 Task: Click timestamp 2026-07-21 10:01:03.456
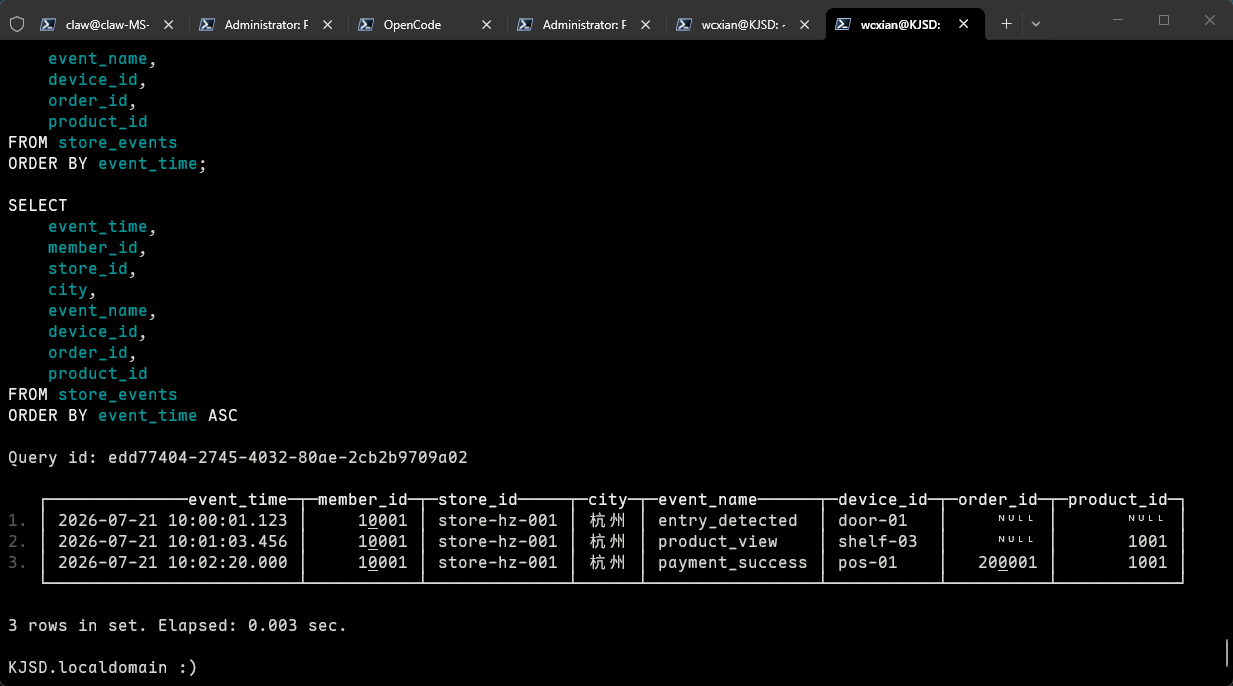pos(173,541)
